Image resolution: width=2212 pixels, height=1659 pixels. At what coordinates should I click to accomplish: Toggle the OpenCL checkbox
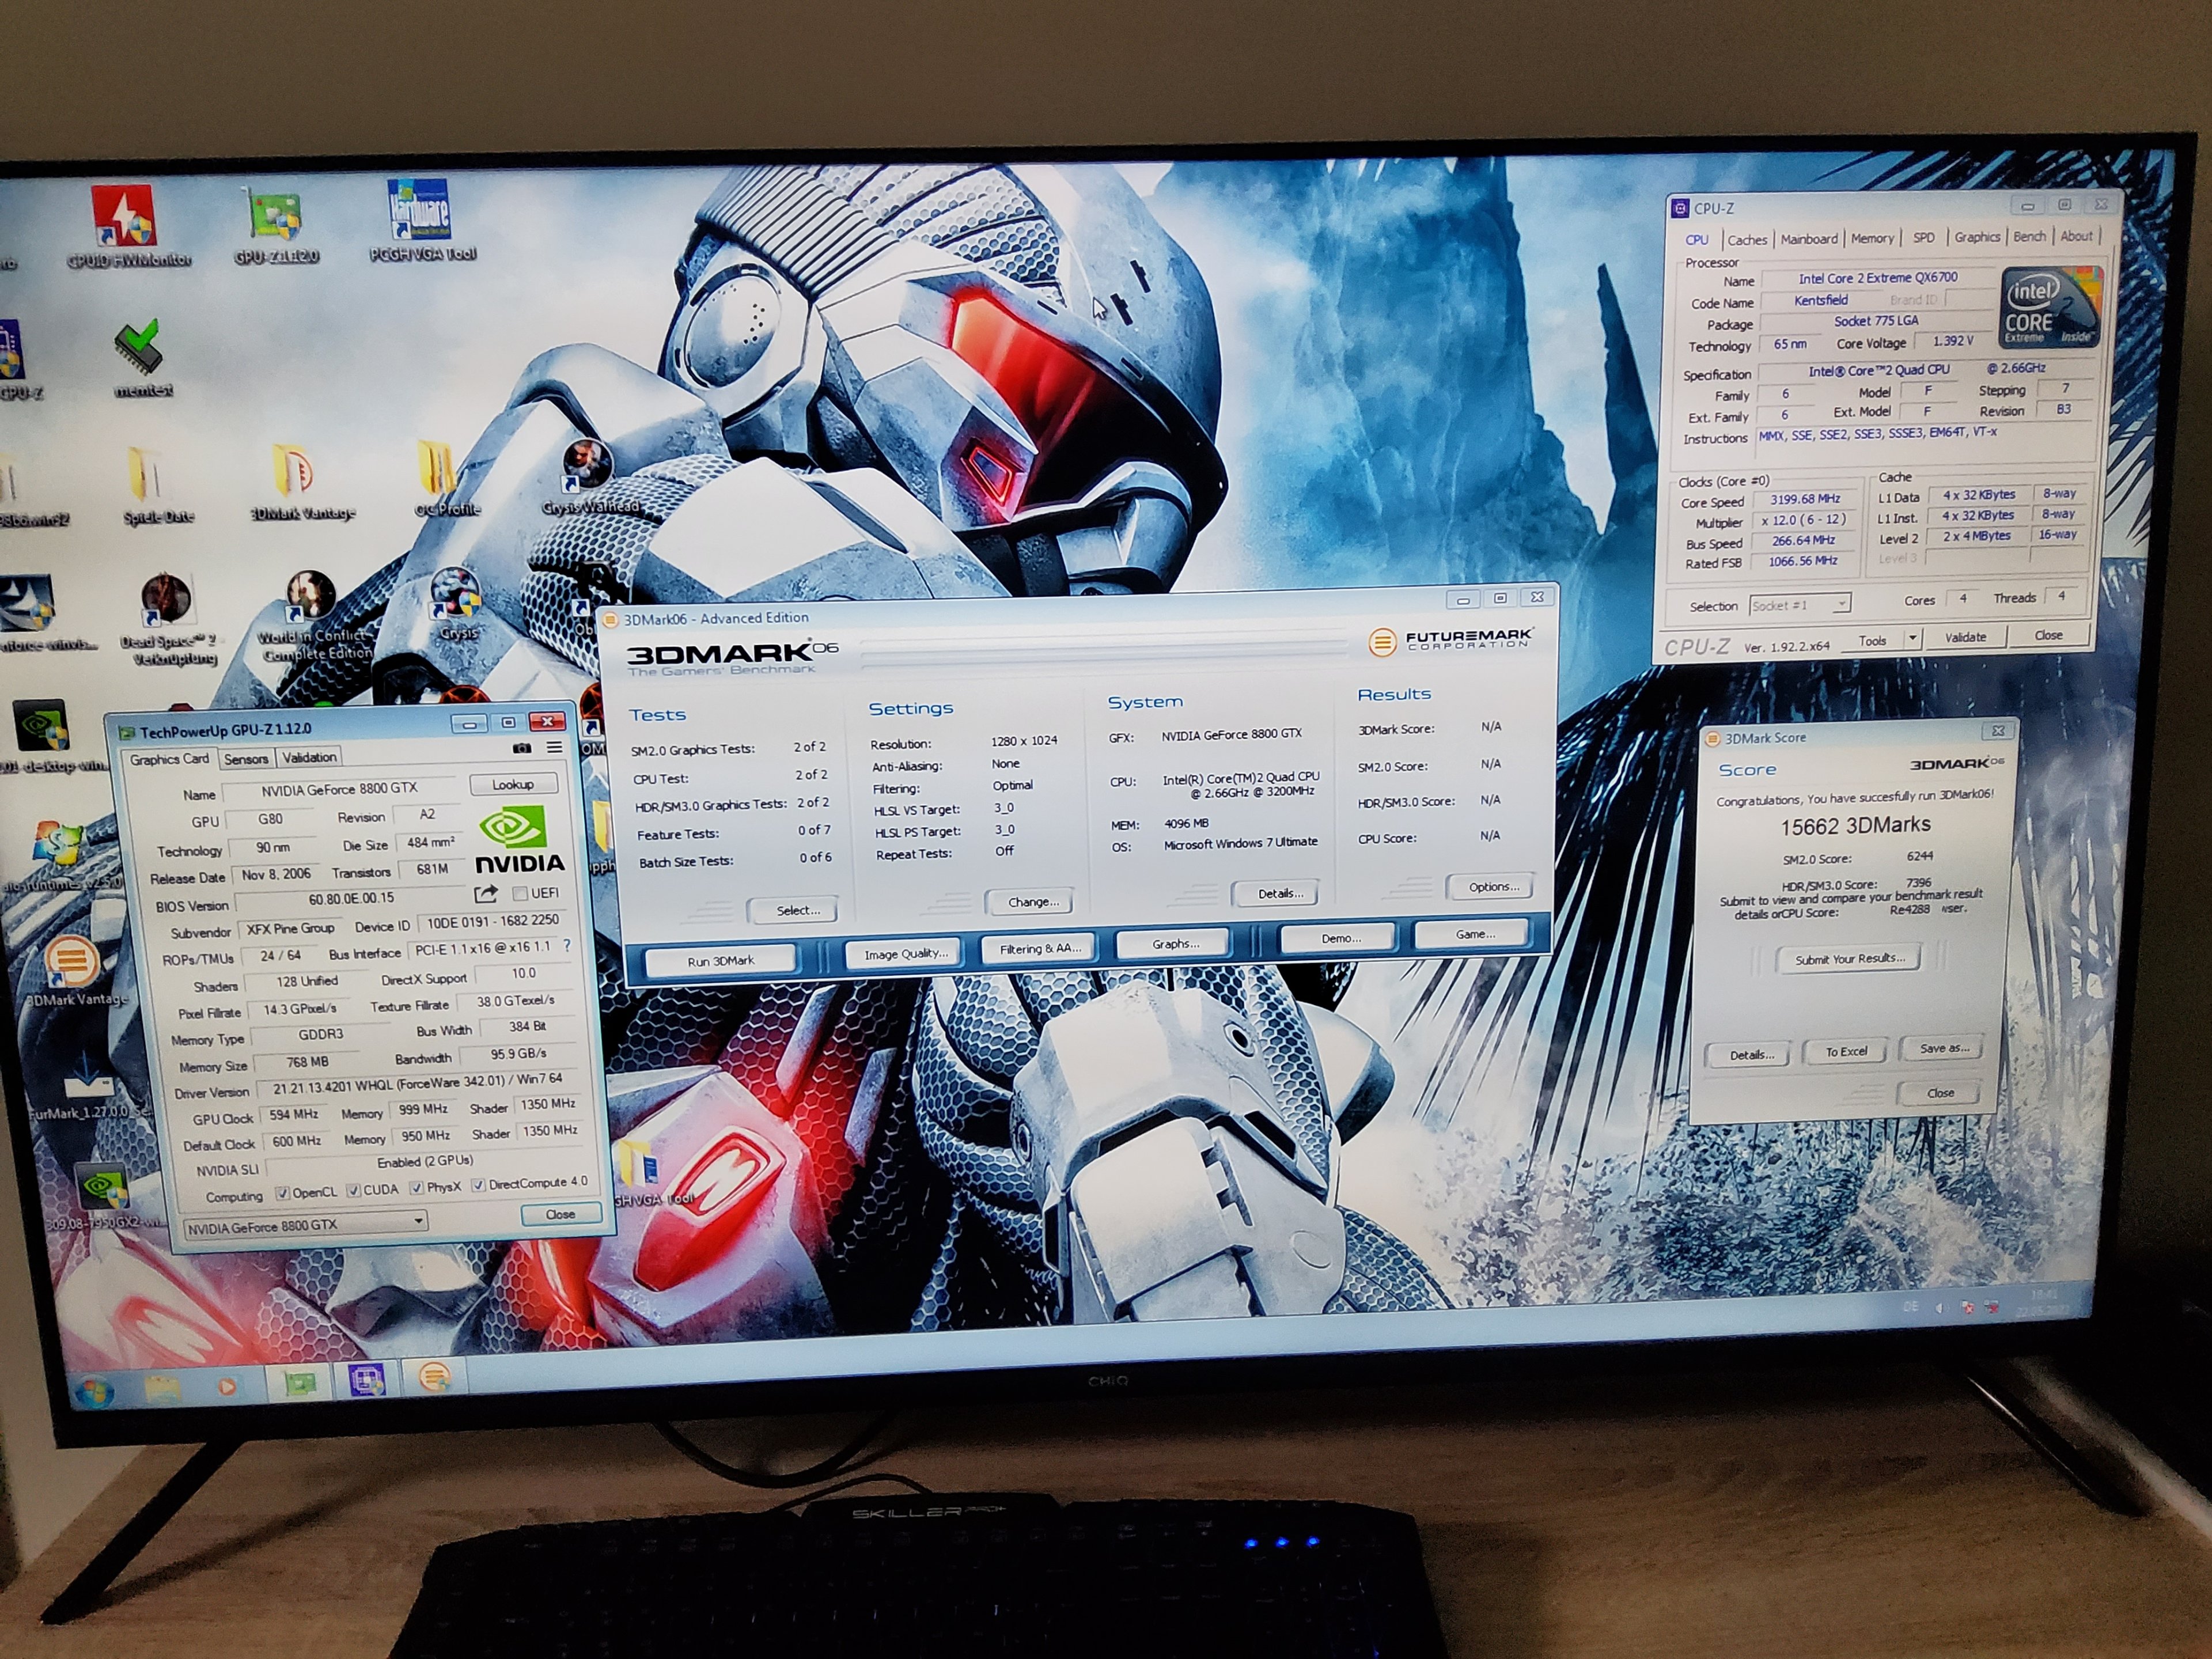point(283,1192)
